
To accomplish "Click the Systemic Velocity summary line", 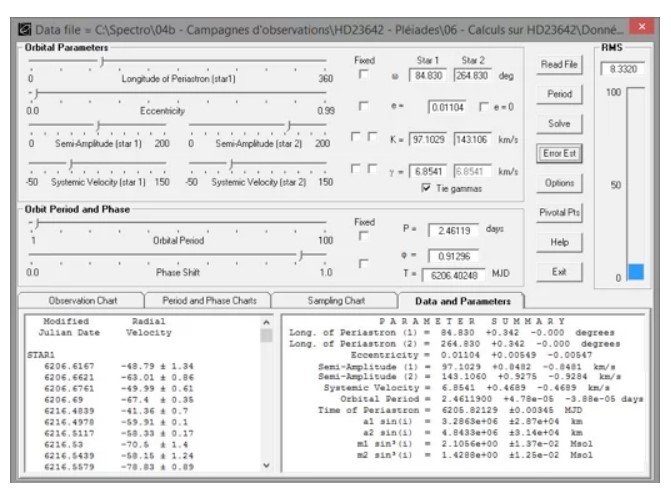I will pyautogui.click(x=466, y=387).
